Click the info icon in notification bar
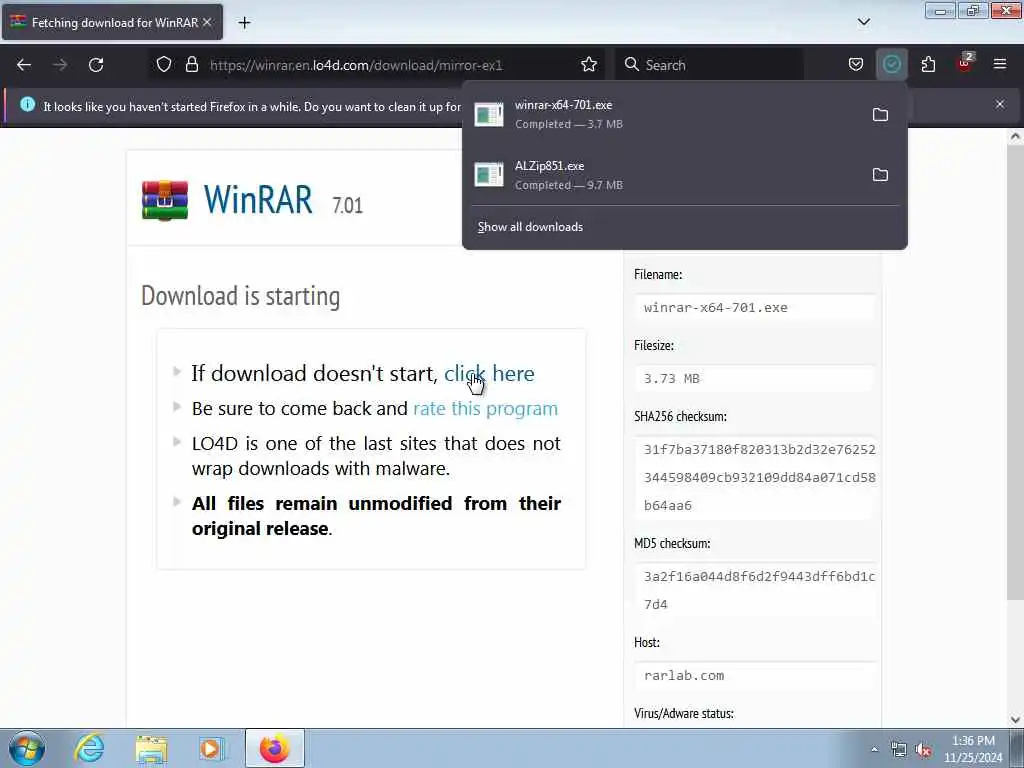 pos(27,104)
